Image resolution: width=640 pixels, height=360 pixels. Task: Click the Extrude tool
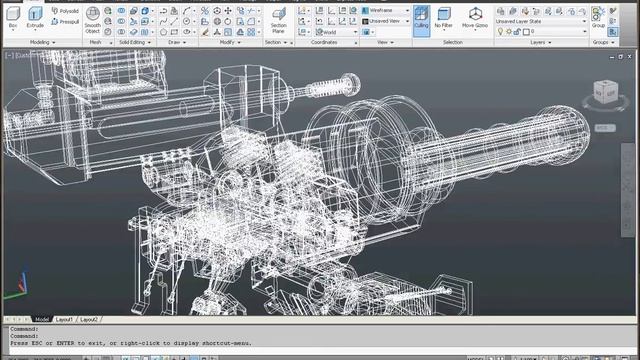[35, 18]
